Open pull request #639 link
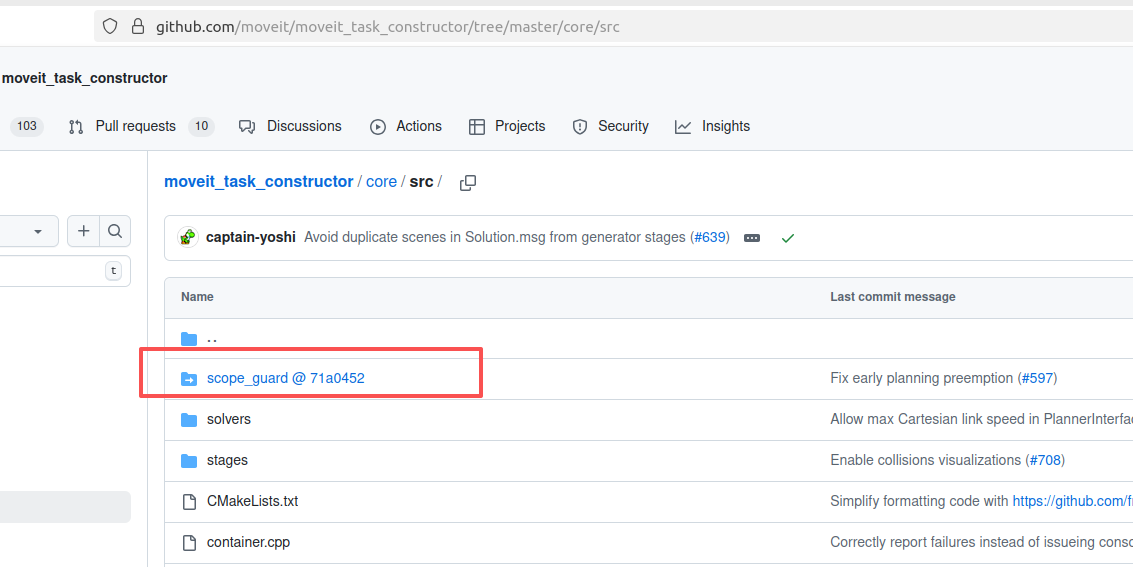Screen dimensions: 1133x567 coord(710,237)
